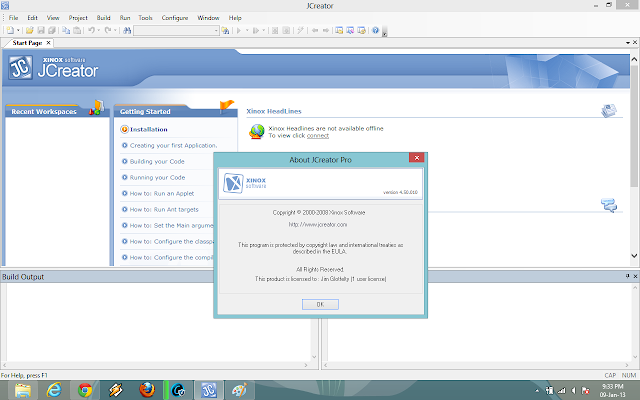Open the document tab list dropdown arrow
Screen dimensions: 640x400
click(x=628, y=42)
